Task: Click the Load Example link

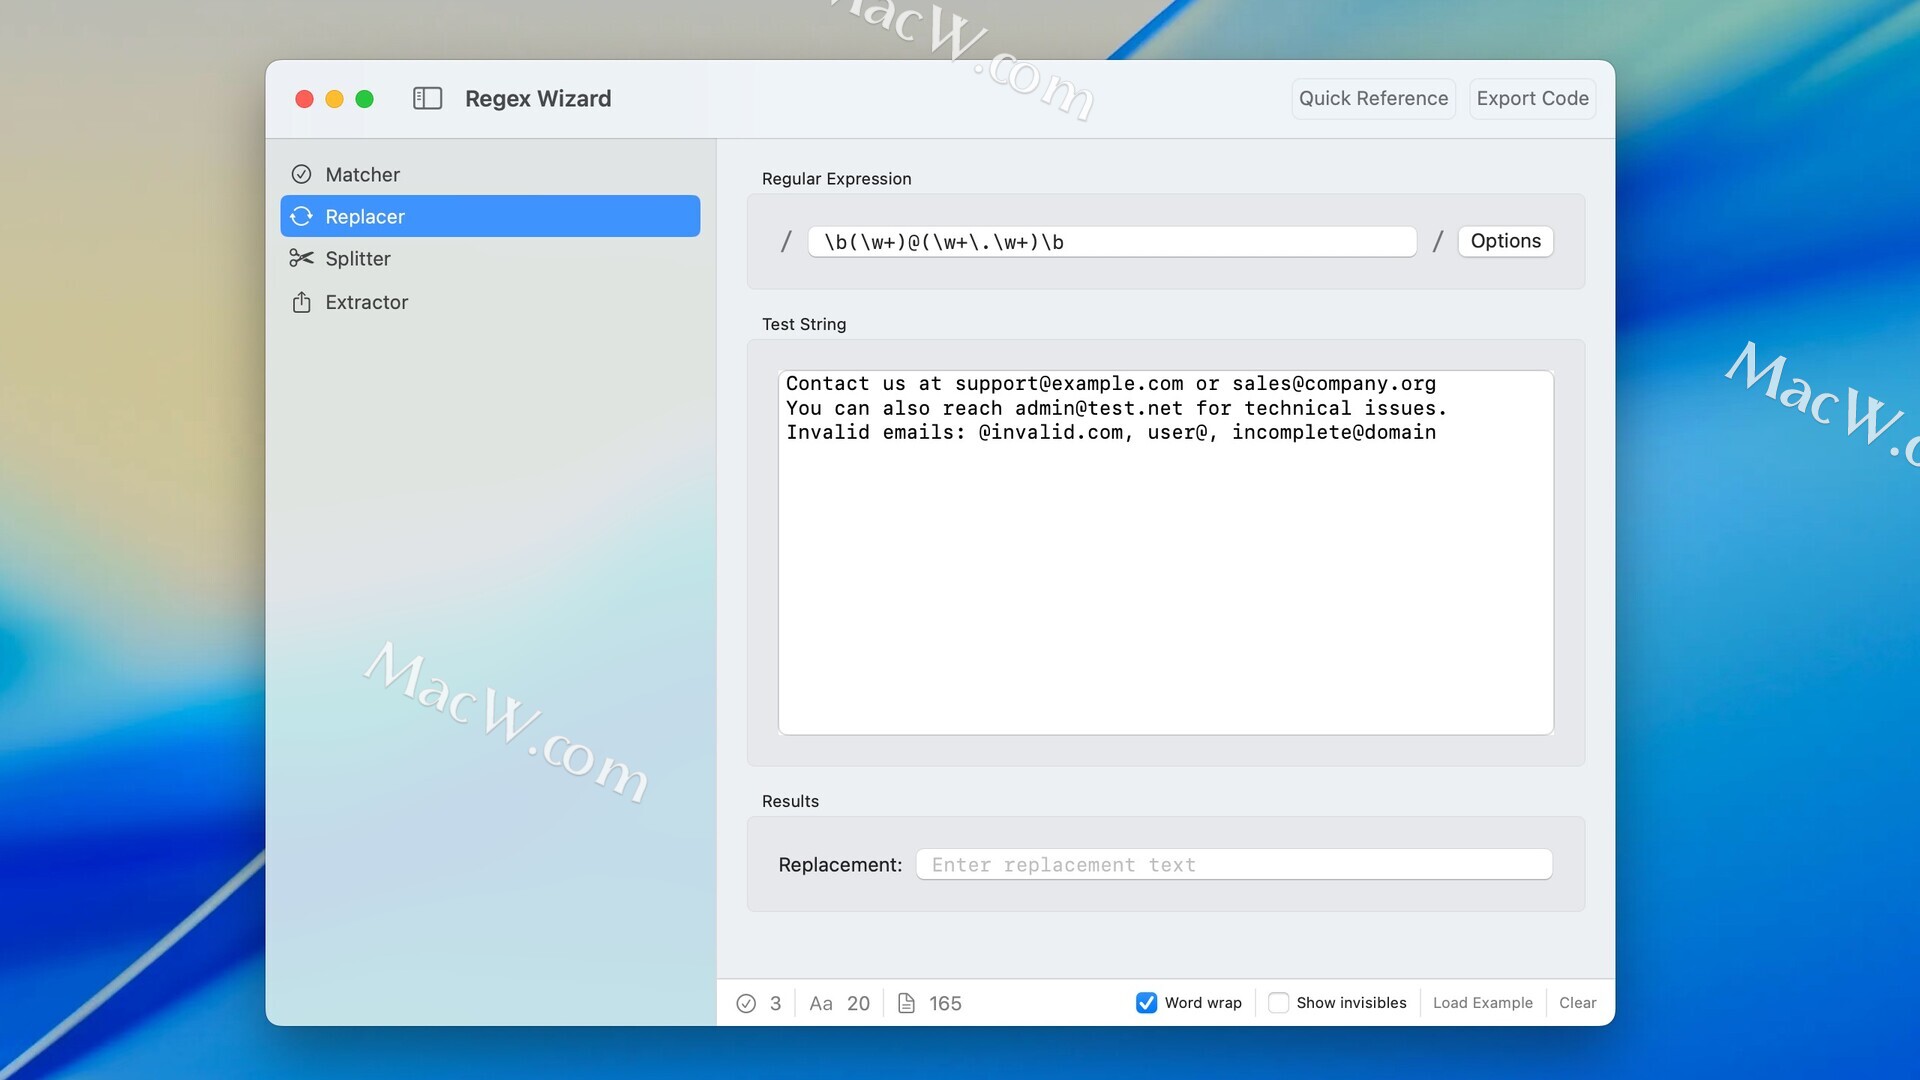Action: 1482,1002
